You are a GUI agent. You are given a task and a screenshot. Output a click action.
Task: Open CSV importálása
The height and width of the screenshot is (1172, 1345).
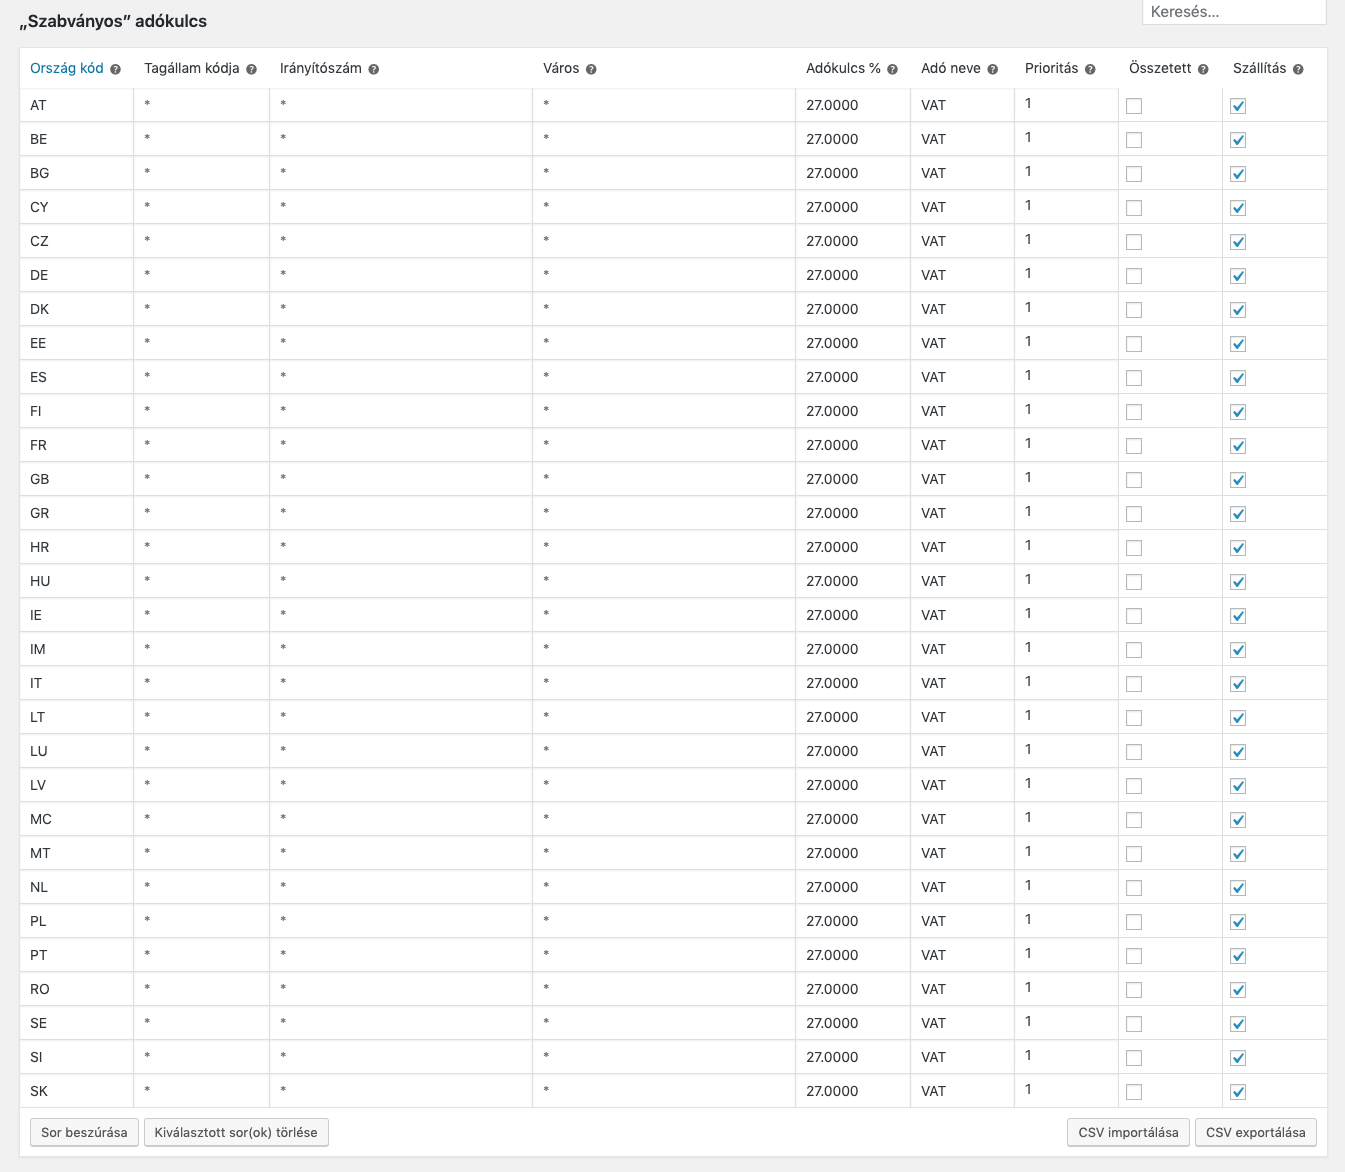pos(1128,1133)
